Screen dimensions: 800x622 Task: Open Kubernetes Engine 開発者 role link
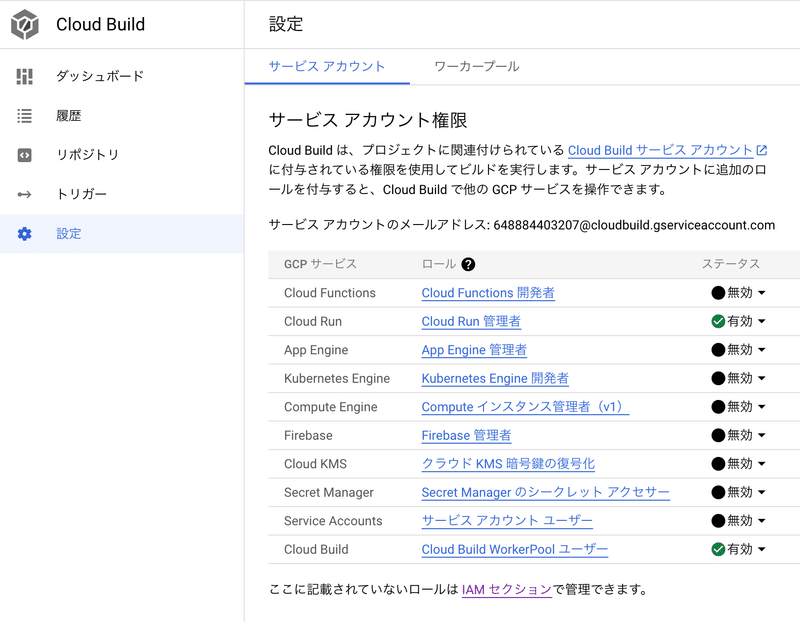495,379
